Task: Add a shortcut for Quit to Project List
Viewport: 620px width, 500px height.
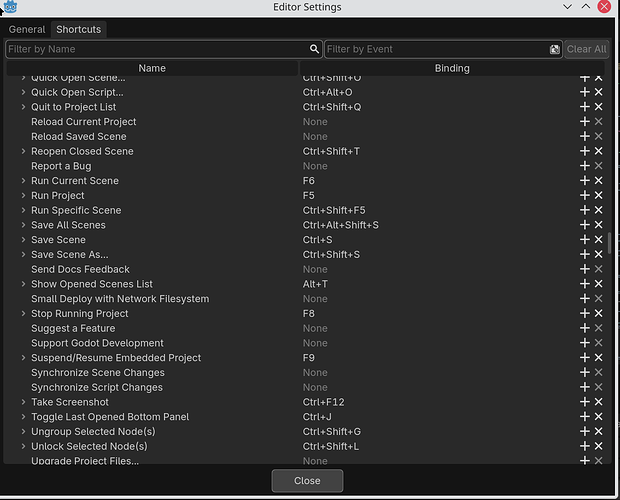Action: pyautogui.click(x=584, y=107)
